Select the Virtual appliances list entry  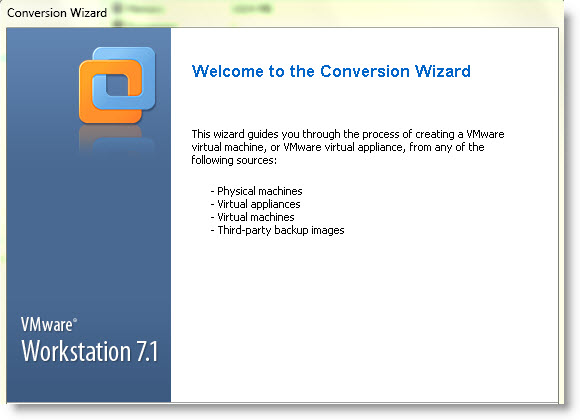255,204
